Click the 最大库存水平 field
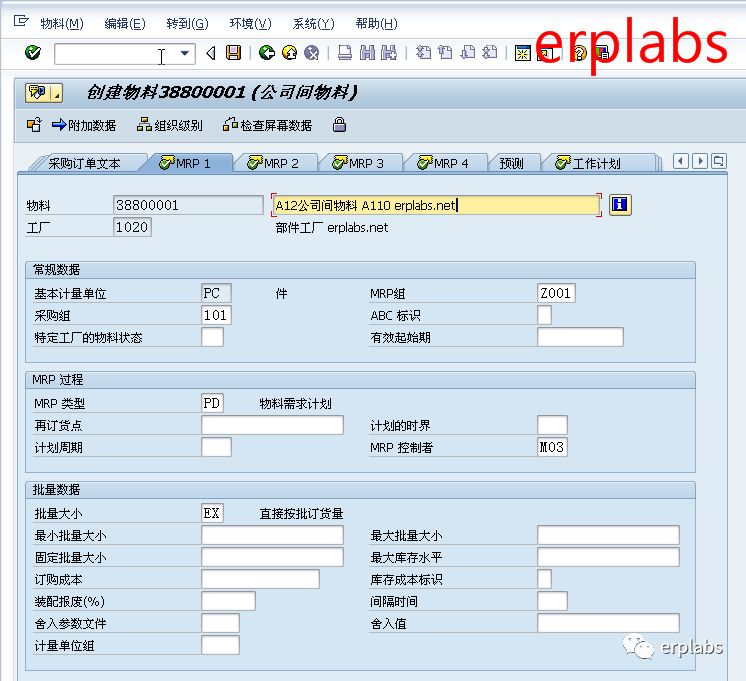 608,557
